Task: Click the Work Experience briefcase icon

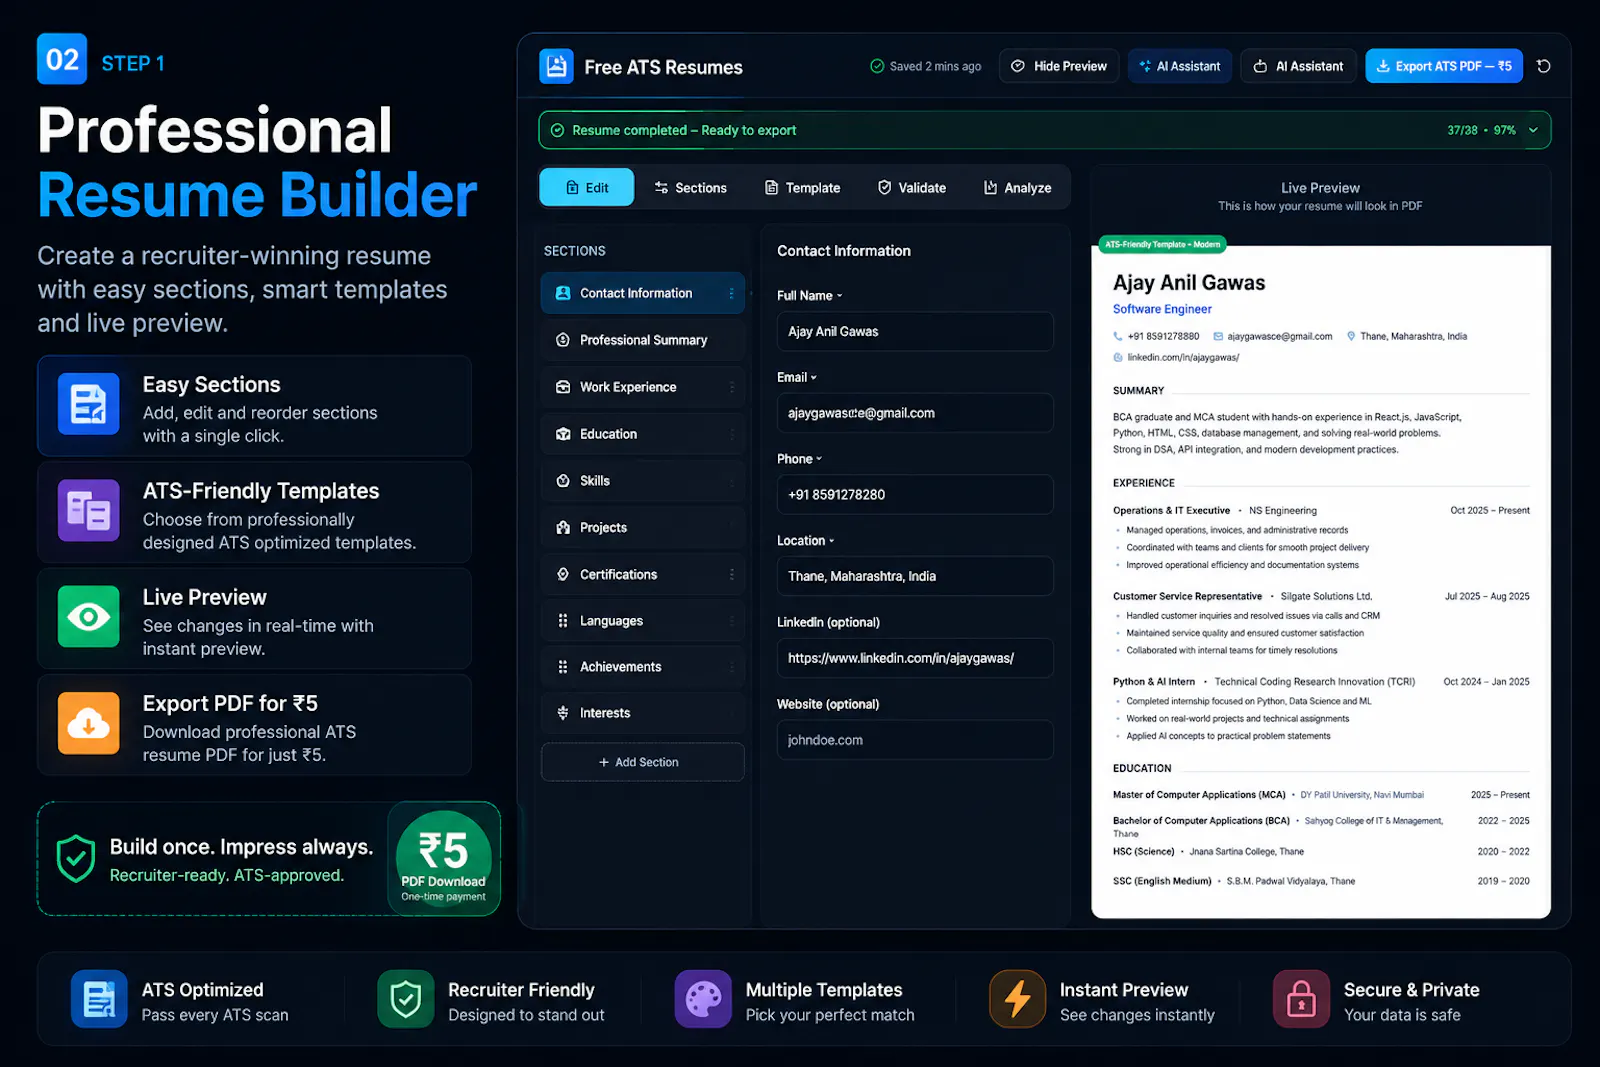Action: [563, 387]
